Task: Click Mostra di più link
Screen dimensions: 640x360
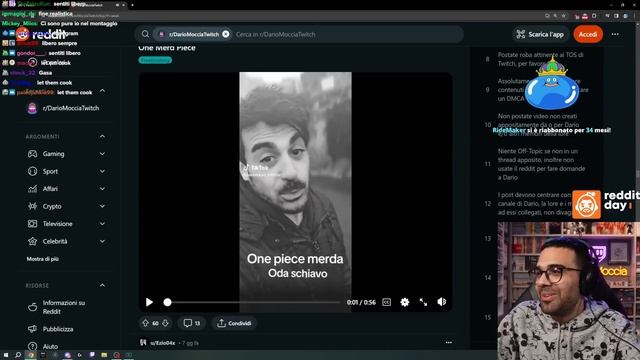Action: click(42, 259)
